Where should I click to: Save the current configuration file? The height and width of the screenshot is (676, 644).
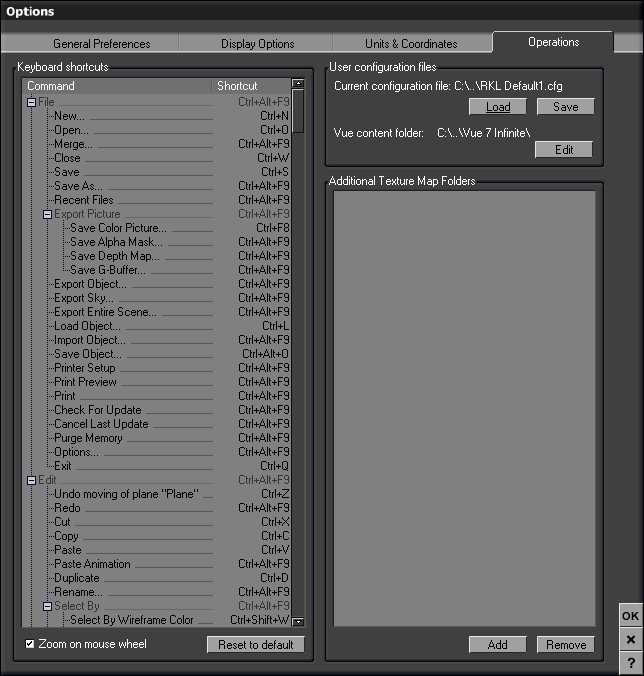[x=565, y=107]
